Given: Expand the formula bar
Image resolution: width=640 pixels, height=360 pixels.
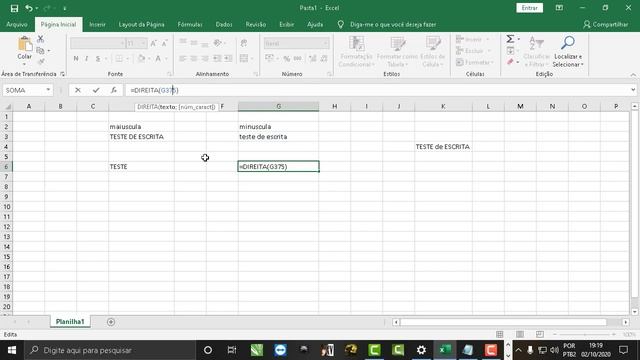Looking at the screenshot, I should coord(633,90).
